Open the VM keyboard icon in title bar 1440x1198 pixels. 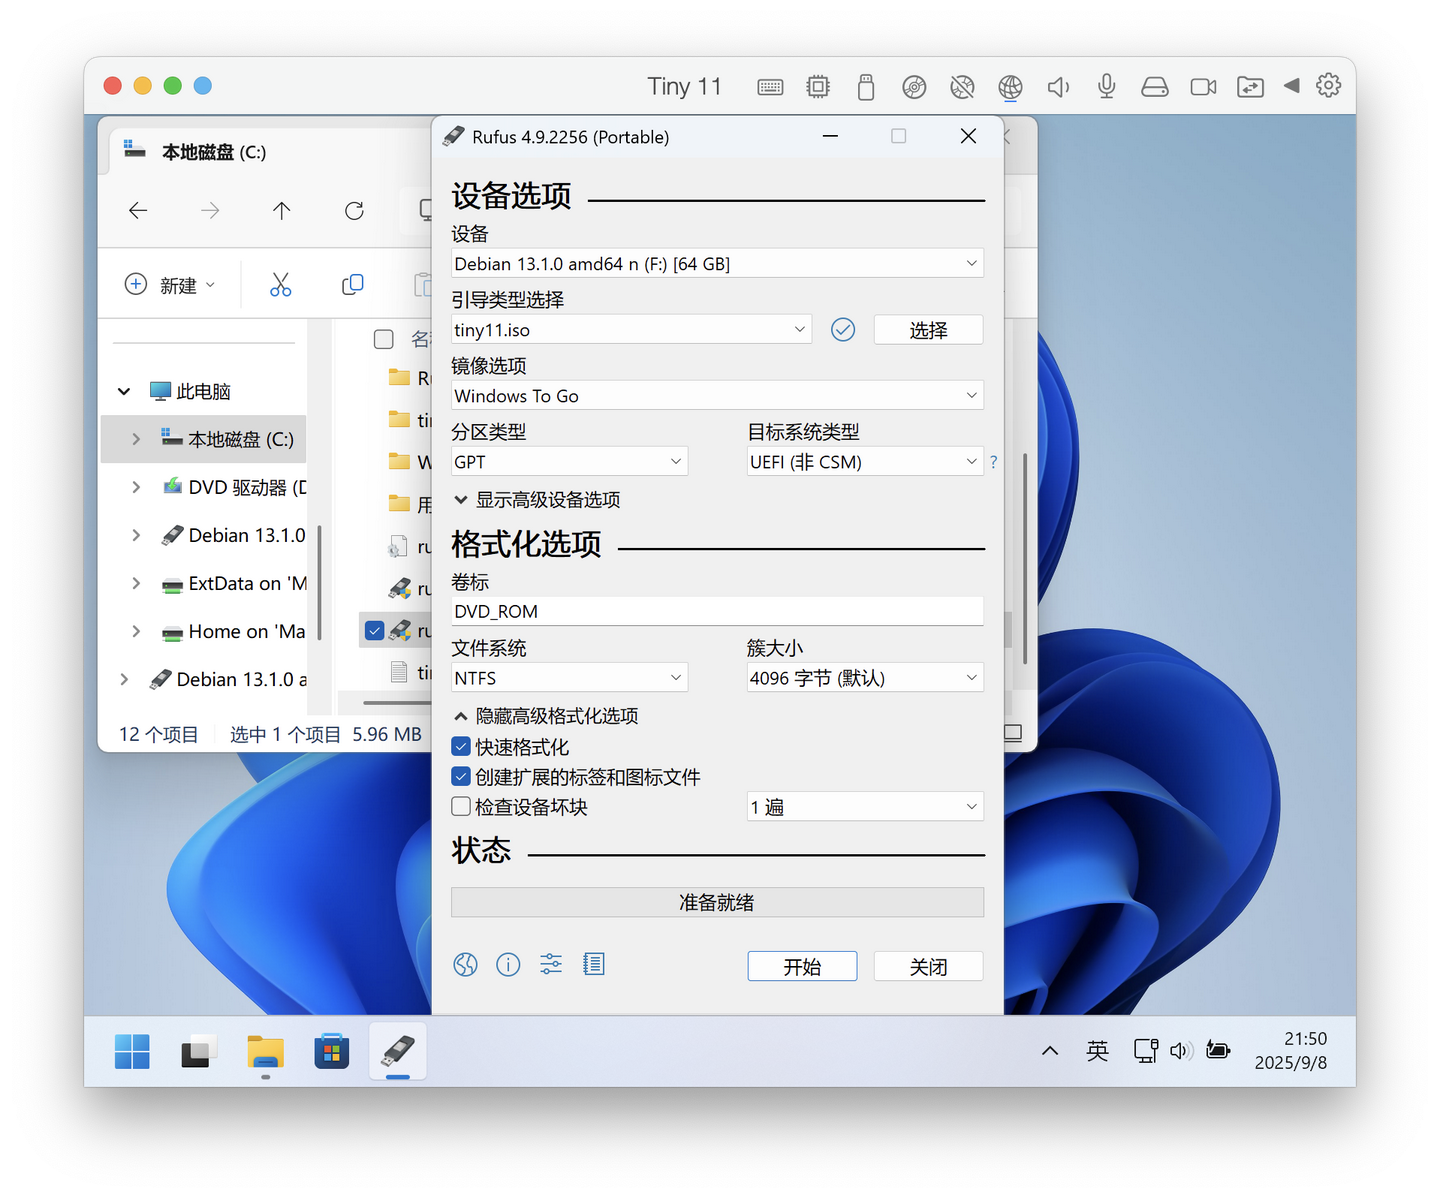pyautogui.click(x=770, y=87)
